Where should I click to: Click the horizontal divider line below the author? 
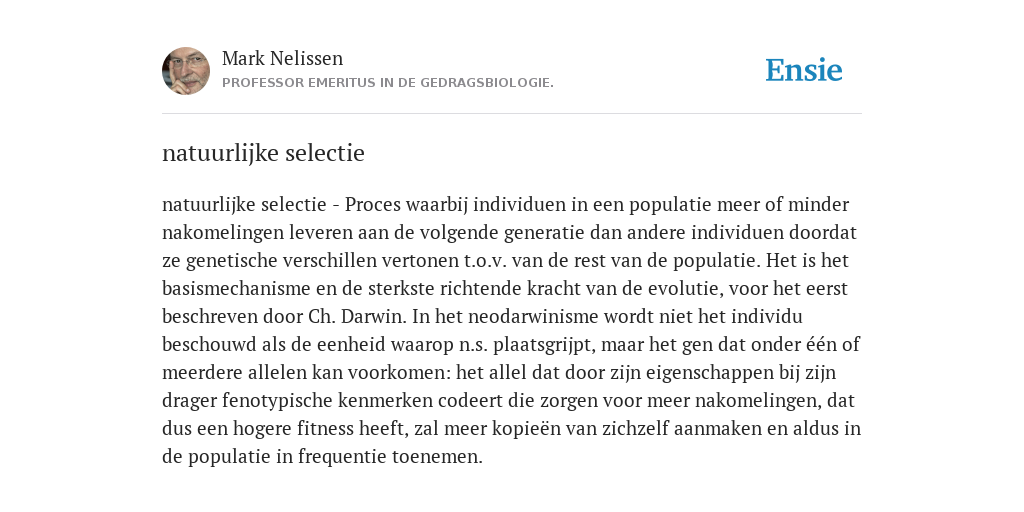(x=512, y=114)
